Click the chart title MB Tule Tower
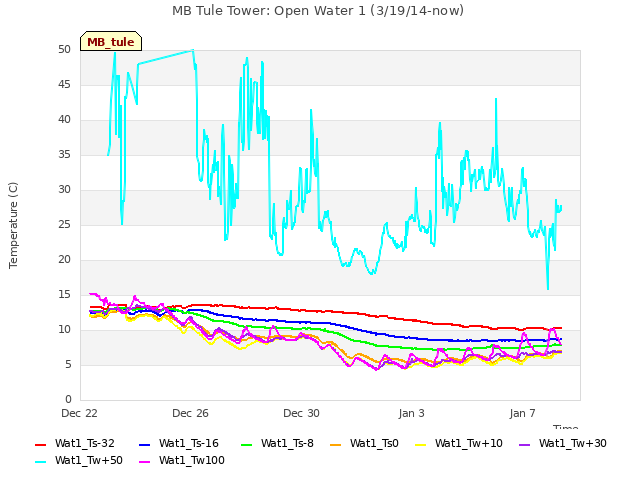This screenshot has height=480, width=640. pos(318,11)
